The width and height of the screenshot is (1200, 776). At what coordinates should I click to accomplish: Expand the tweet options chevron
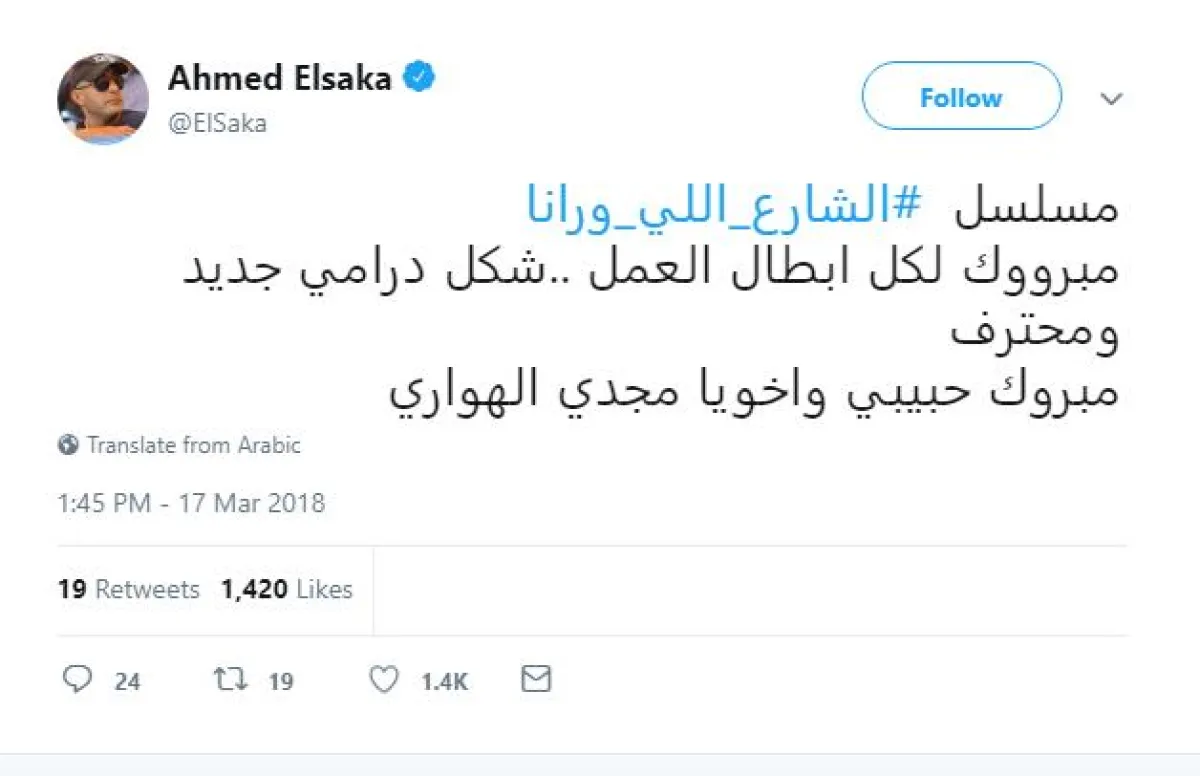pyautogui.click(x=1111, y=98)
